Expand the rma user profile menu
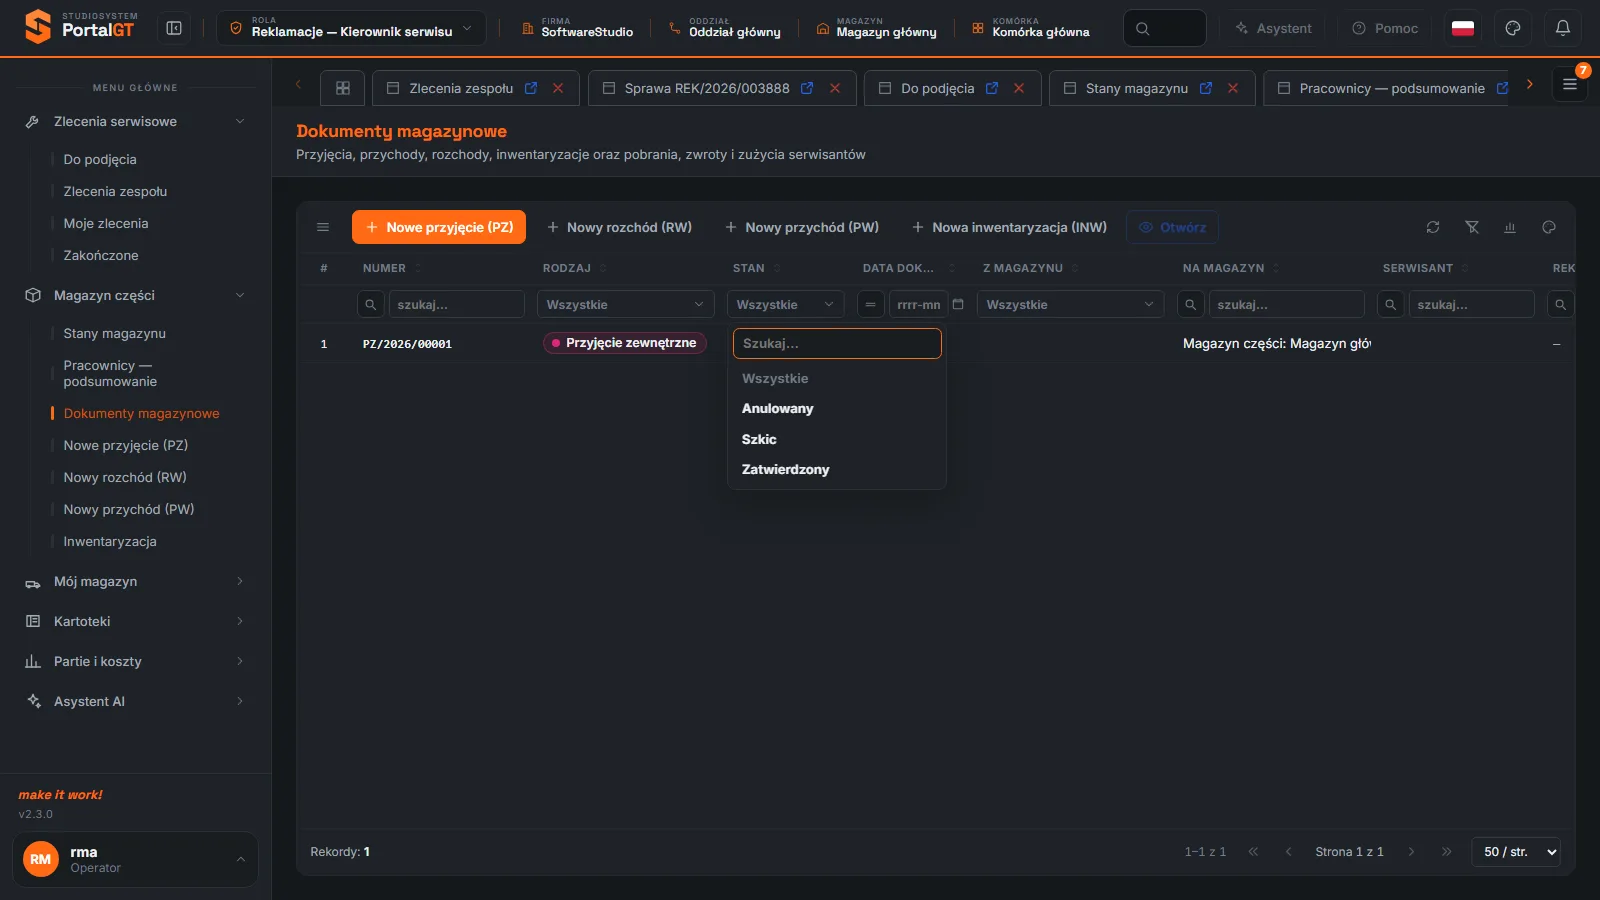 (135, 859)
